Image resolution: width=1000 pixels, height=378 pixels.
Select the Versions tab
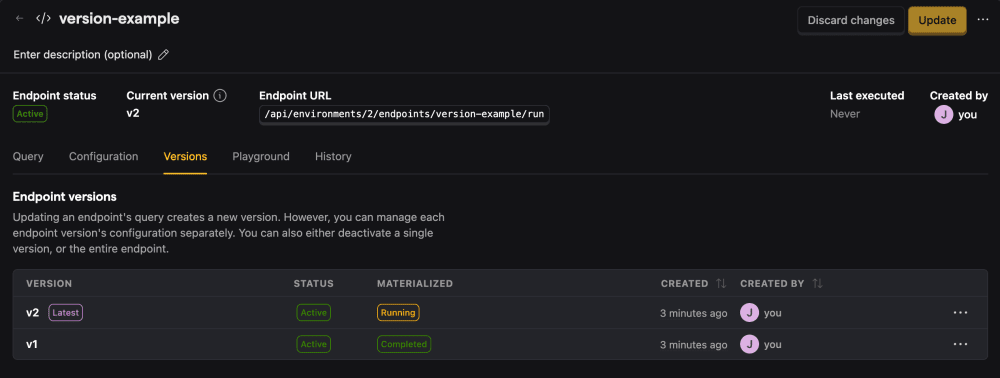pyautogui.click(x=185, y=156)
